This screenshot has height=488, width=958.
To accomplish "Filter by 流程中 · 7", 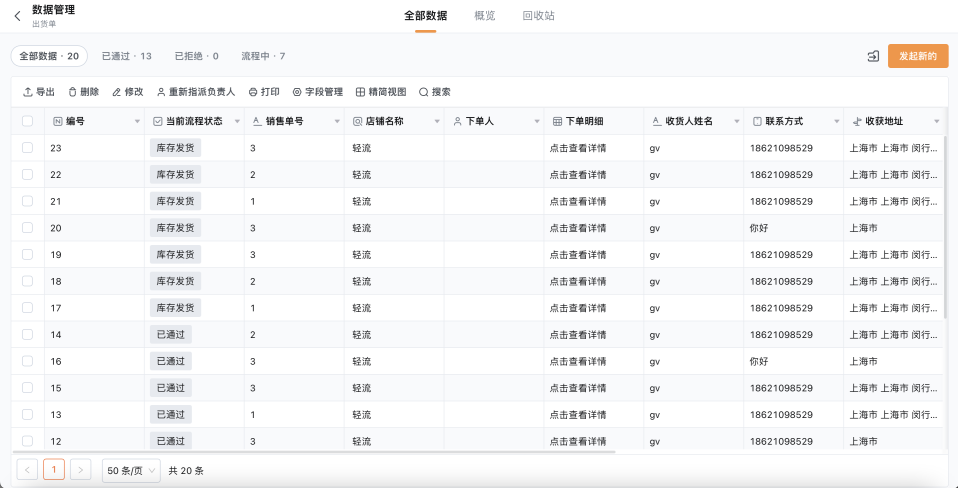I will point(263,56).
